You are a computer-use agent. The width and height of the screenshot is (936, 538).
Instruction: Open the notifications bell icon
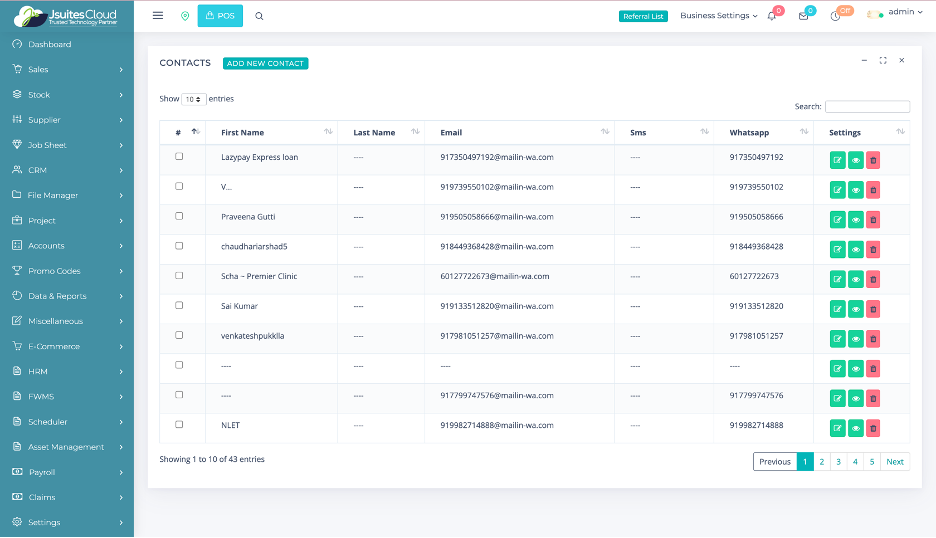tap(771, 16)
